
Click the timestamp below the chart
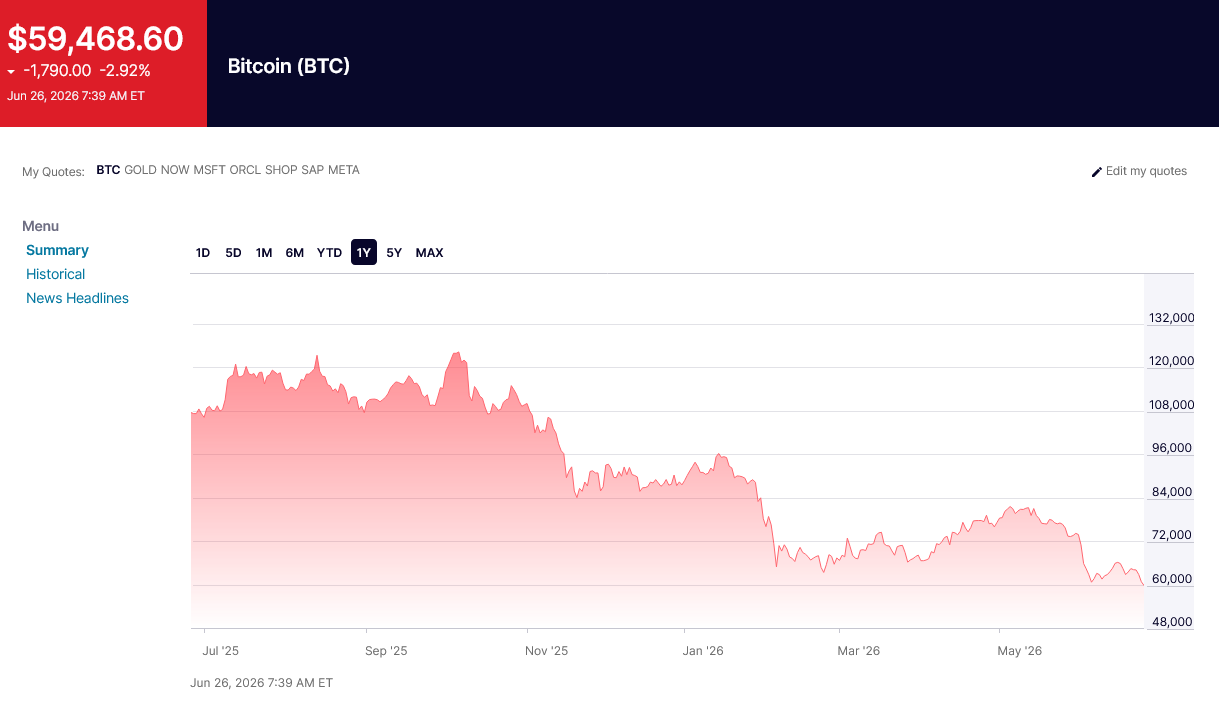(261, 683)
